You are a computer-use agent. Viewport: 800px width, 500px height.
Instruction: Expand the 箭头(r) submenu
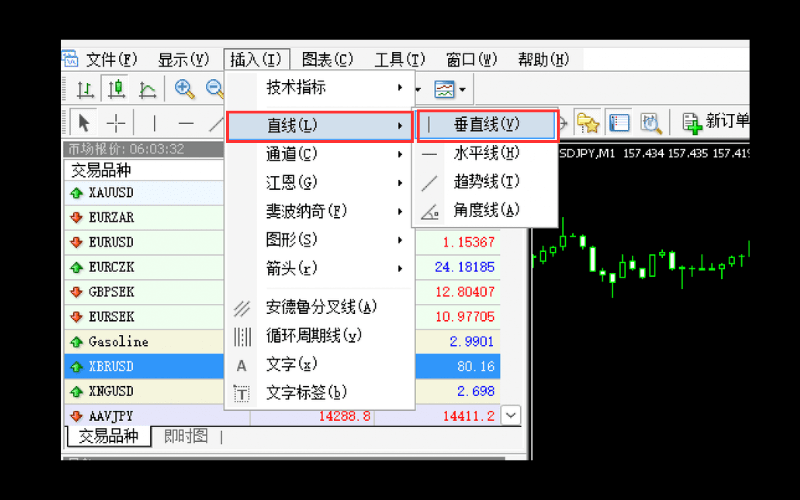pos(319,268)
